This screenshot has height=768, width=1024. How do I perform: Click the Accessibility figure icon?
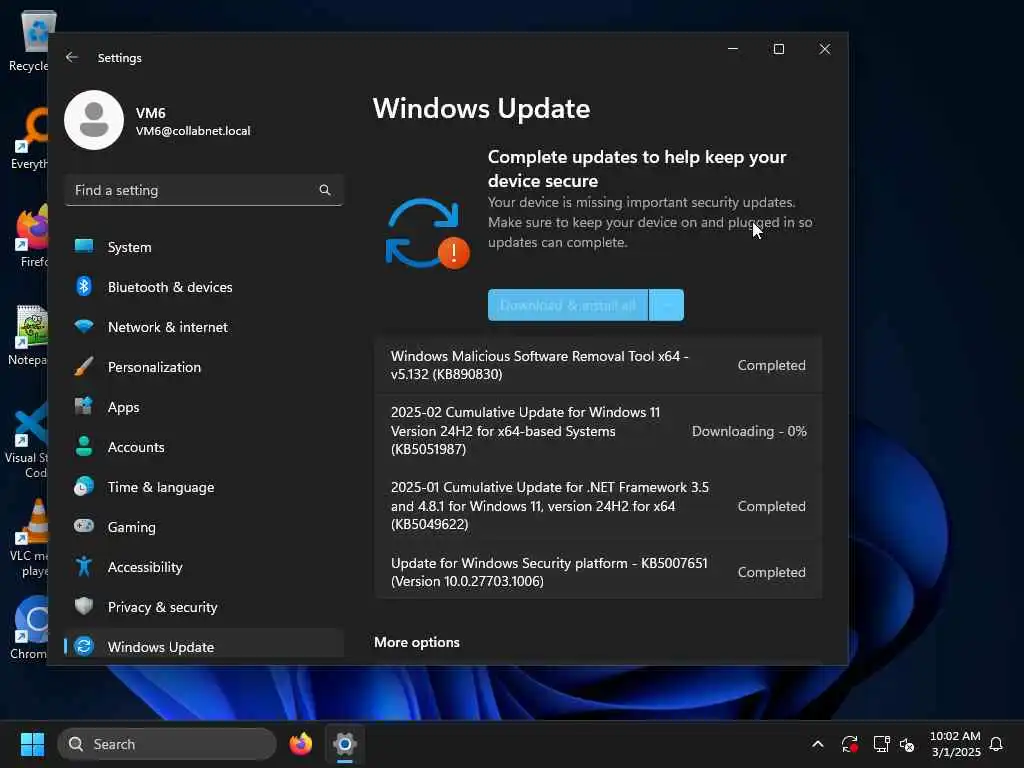point(84,566)
